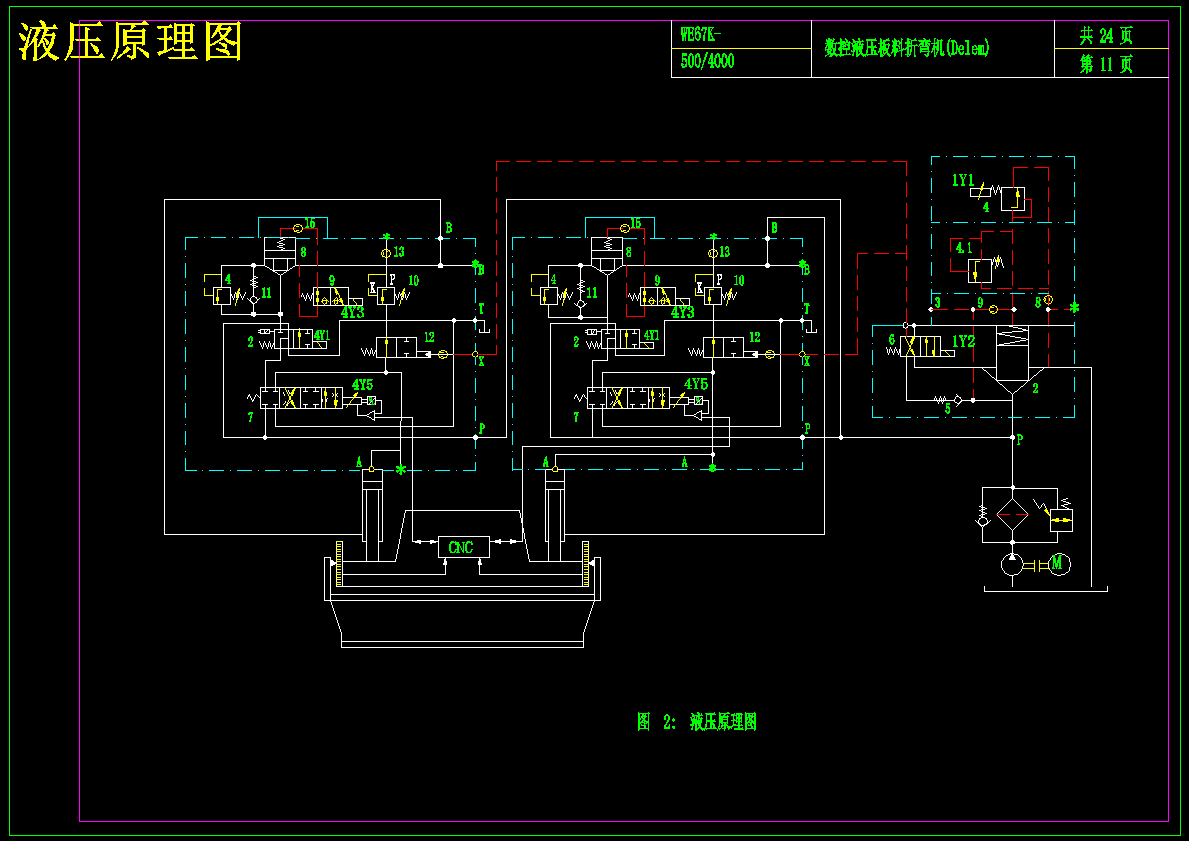Select the left yellow linear scale ruler
The width and height of the screenshot is (1189, 841).
339,563
